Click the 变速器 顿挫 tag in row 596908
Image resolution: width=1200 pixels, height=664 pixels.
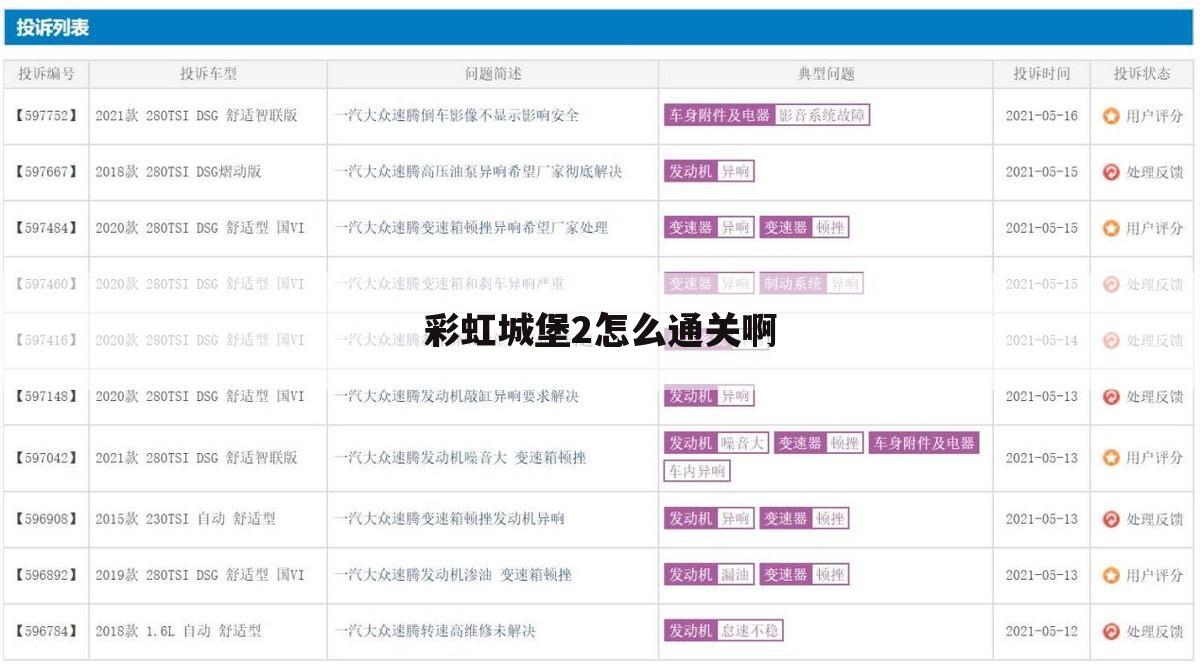point(805,519)
